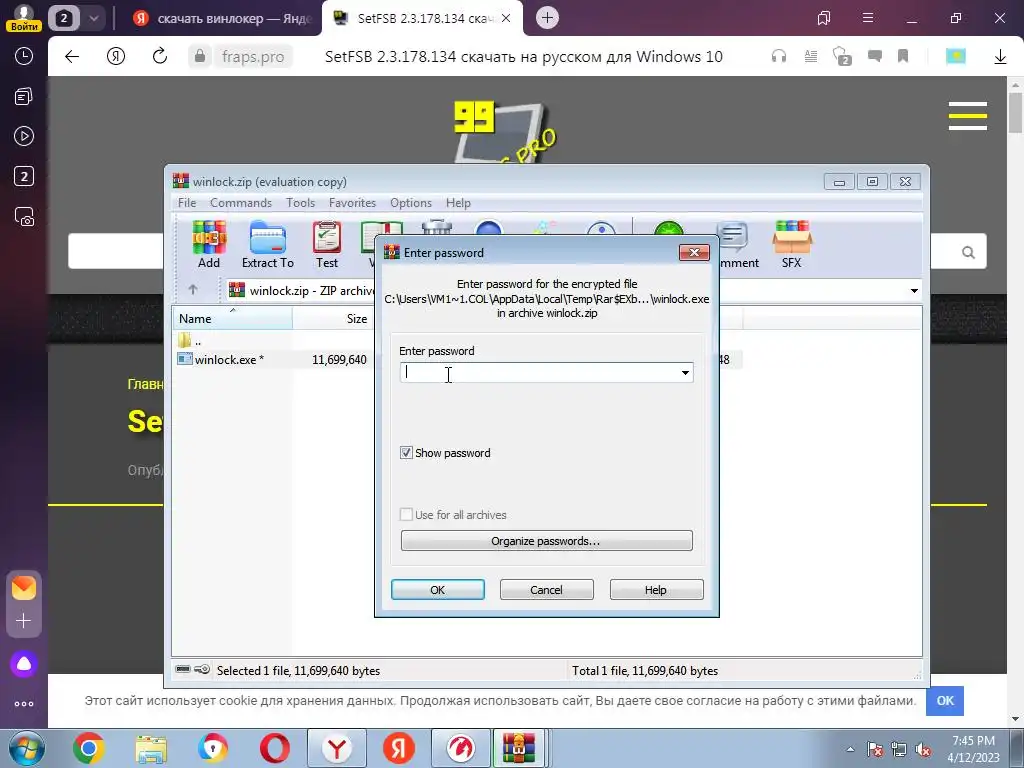Click the Yandex home icon in address bar
Image resolution: width=1024 pixels, height=768 pixels.
[116, 57]
